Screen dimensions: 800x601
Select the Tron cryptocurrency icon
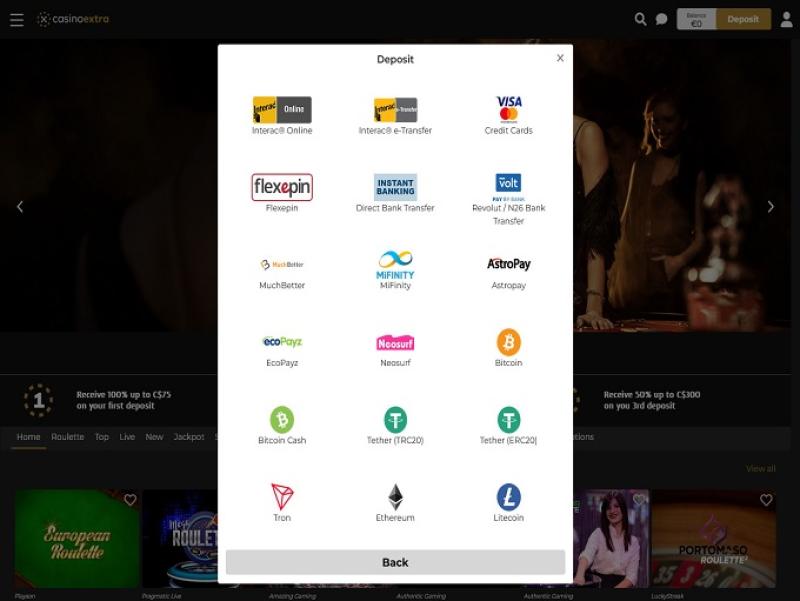point(282,497)
